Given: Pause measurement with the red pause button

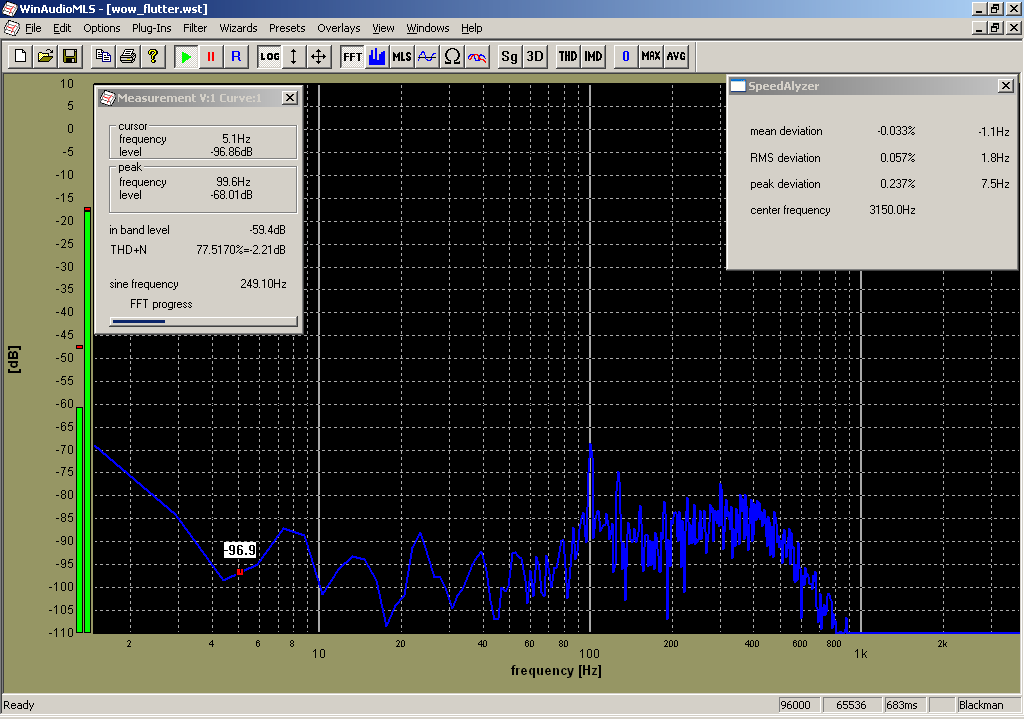Looking at the screenshot, I should 211,57.
